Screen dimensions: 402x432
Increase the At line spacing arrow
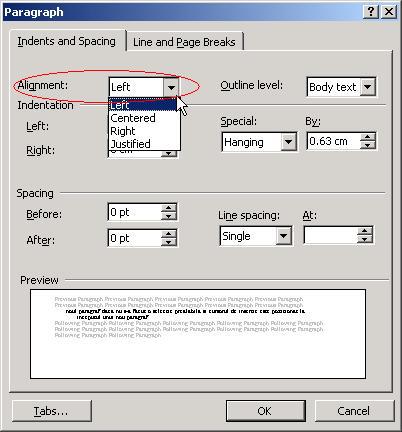point(364,231)
